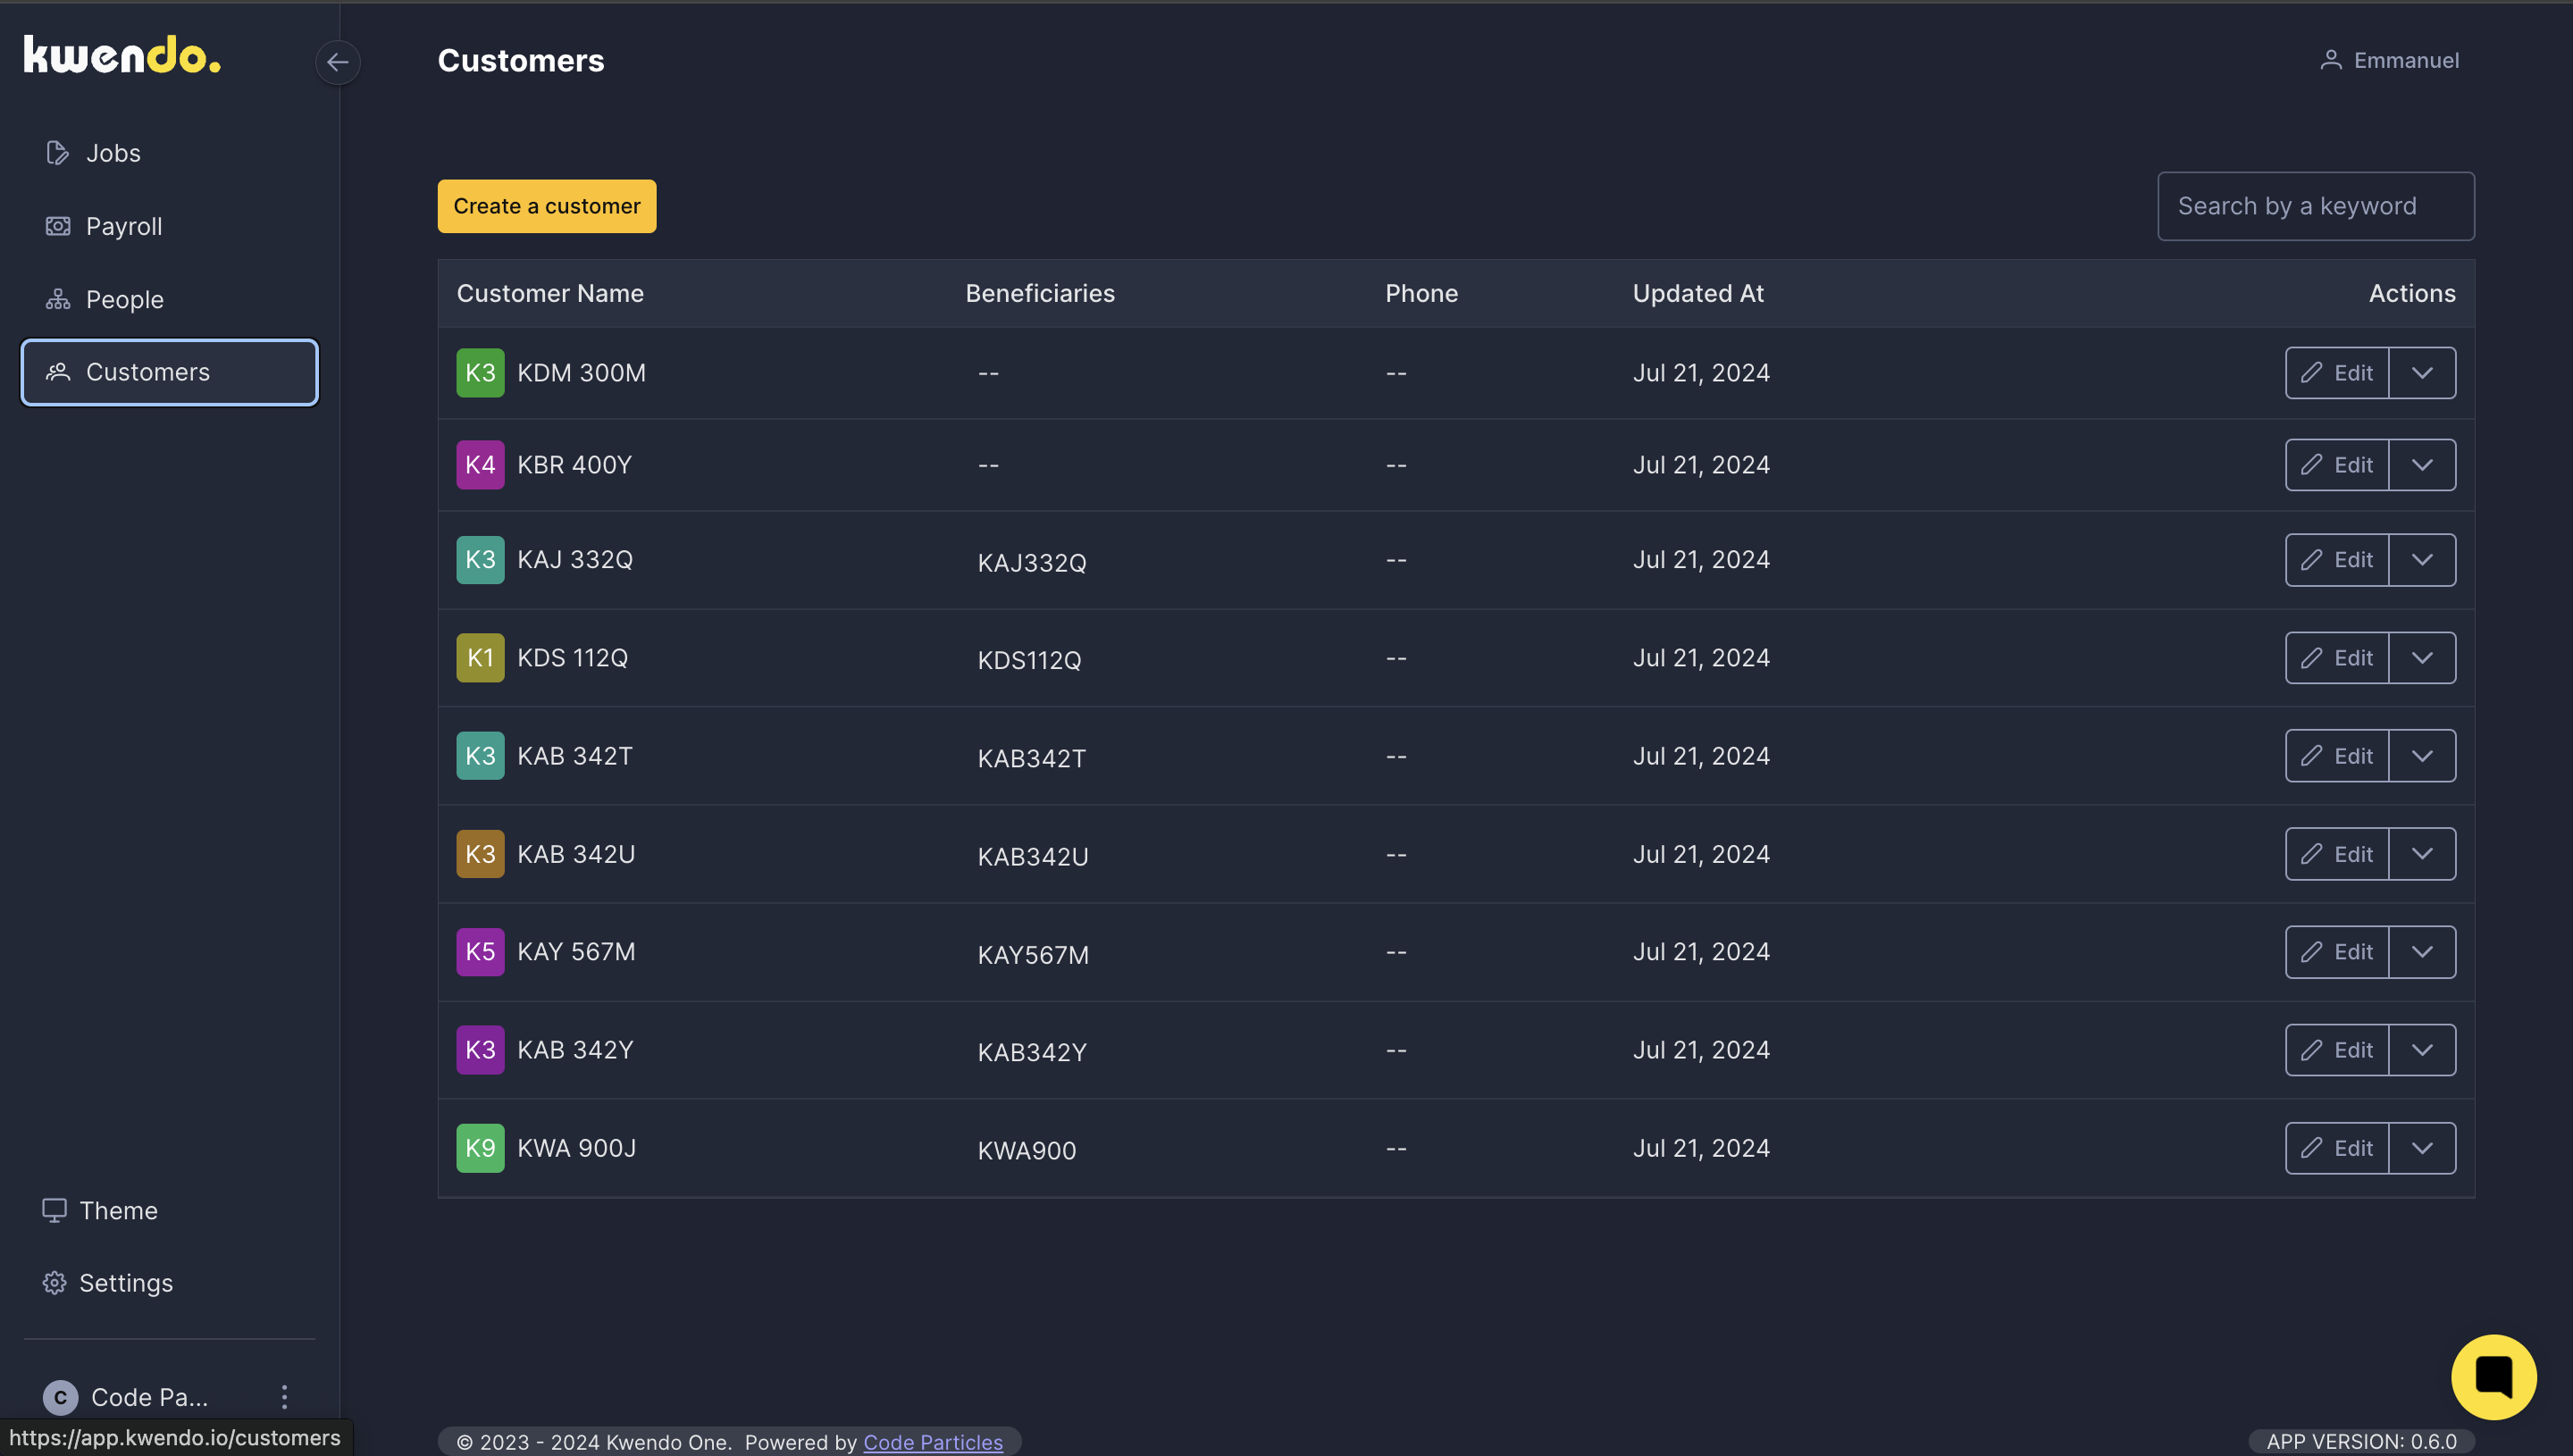The height and width of the screenshot is (1456, 2573).
Task: Go to Payroll section
Action: (123, 226)
